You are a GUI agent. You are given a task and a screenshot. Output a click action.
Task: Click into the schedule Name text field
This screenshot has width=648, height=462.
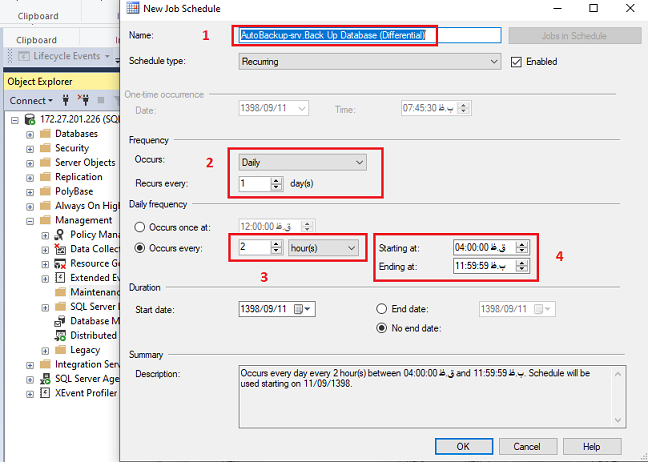369,35
